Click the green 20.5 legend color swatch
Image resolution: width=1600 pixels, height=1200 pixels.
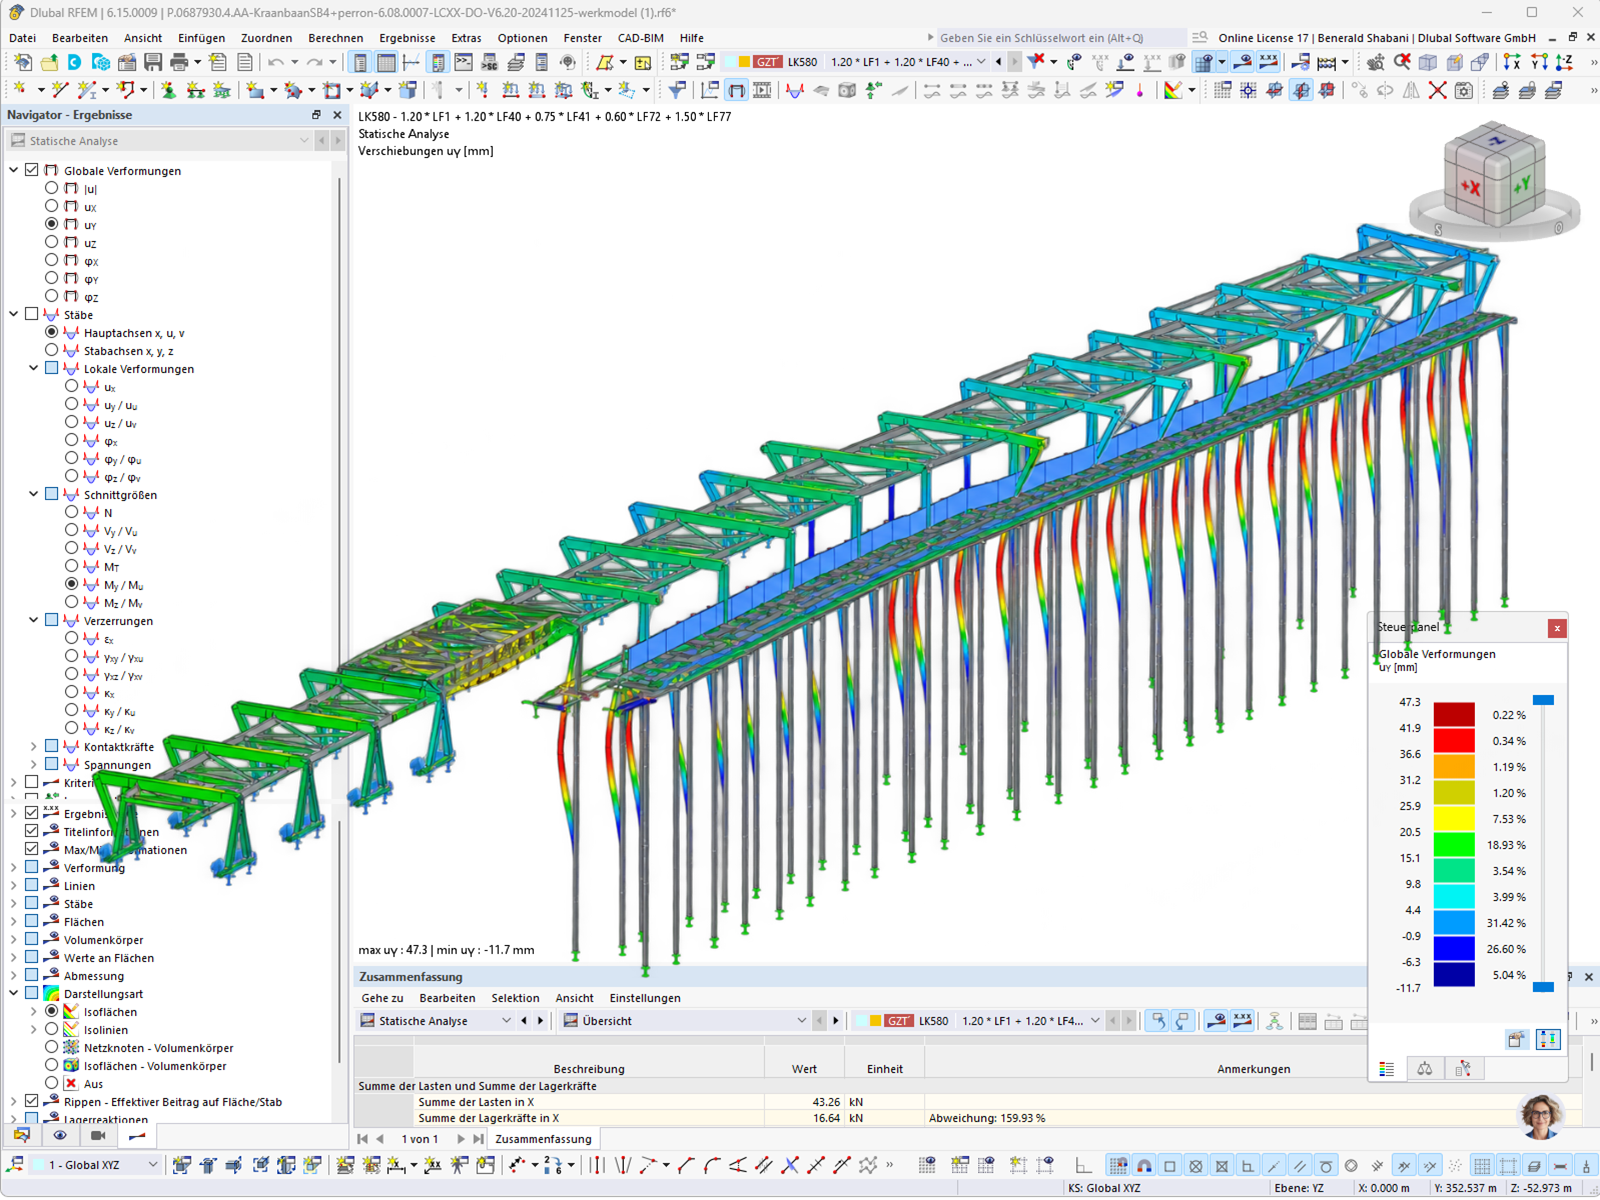coord(1454,845)
